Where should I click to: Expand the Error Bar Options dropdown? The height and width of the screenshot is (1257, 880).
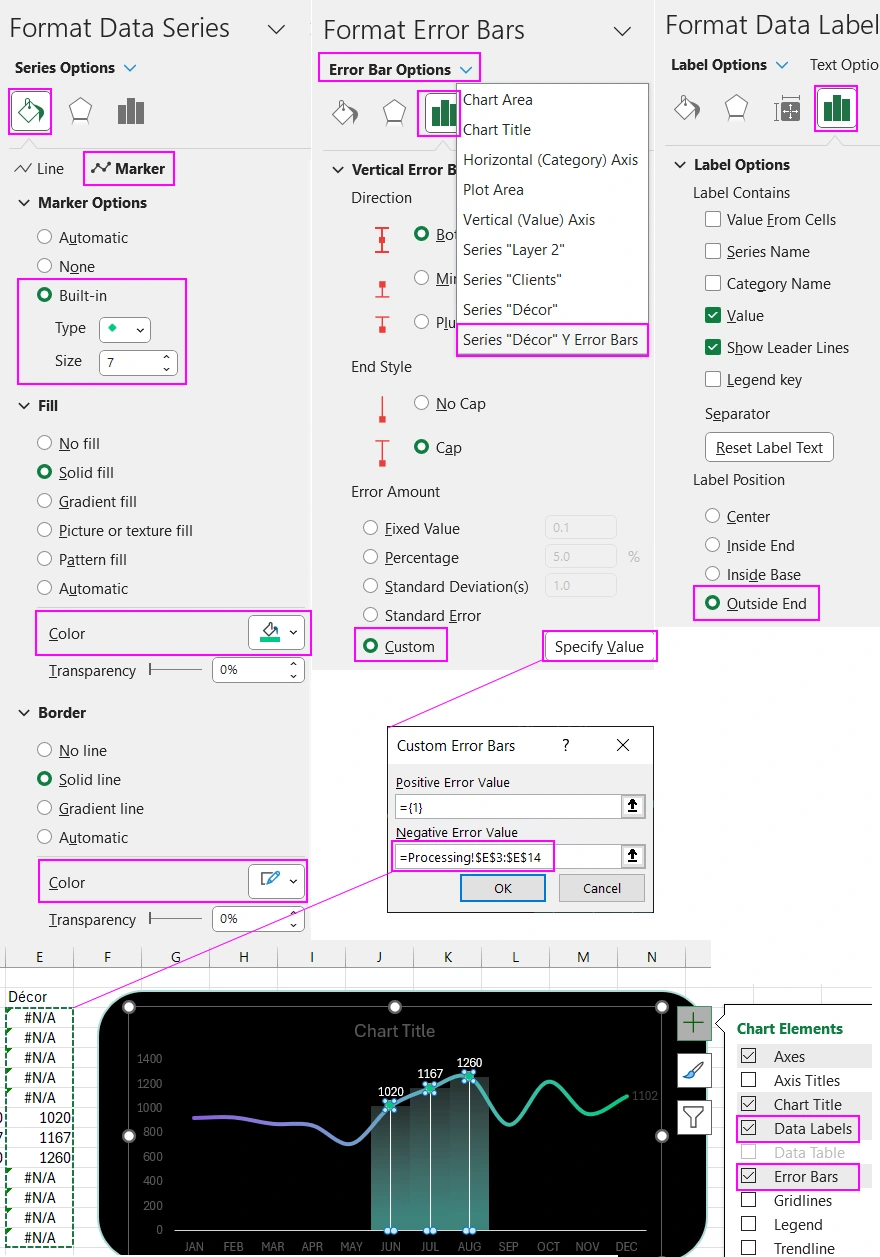(467, 70)
